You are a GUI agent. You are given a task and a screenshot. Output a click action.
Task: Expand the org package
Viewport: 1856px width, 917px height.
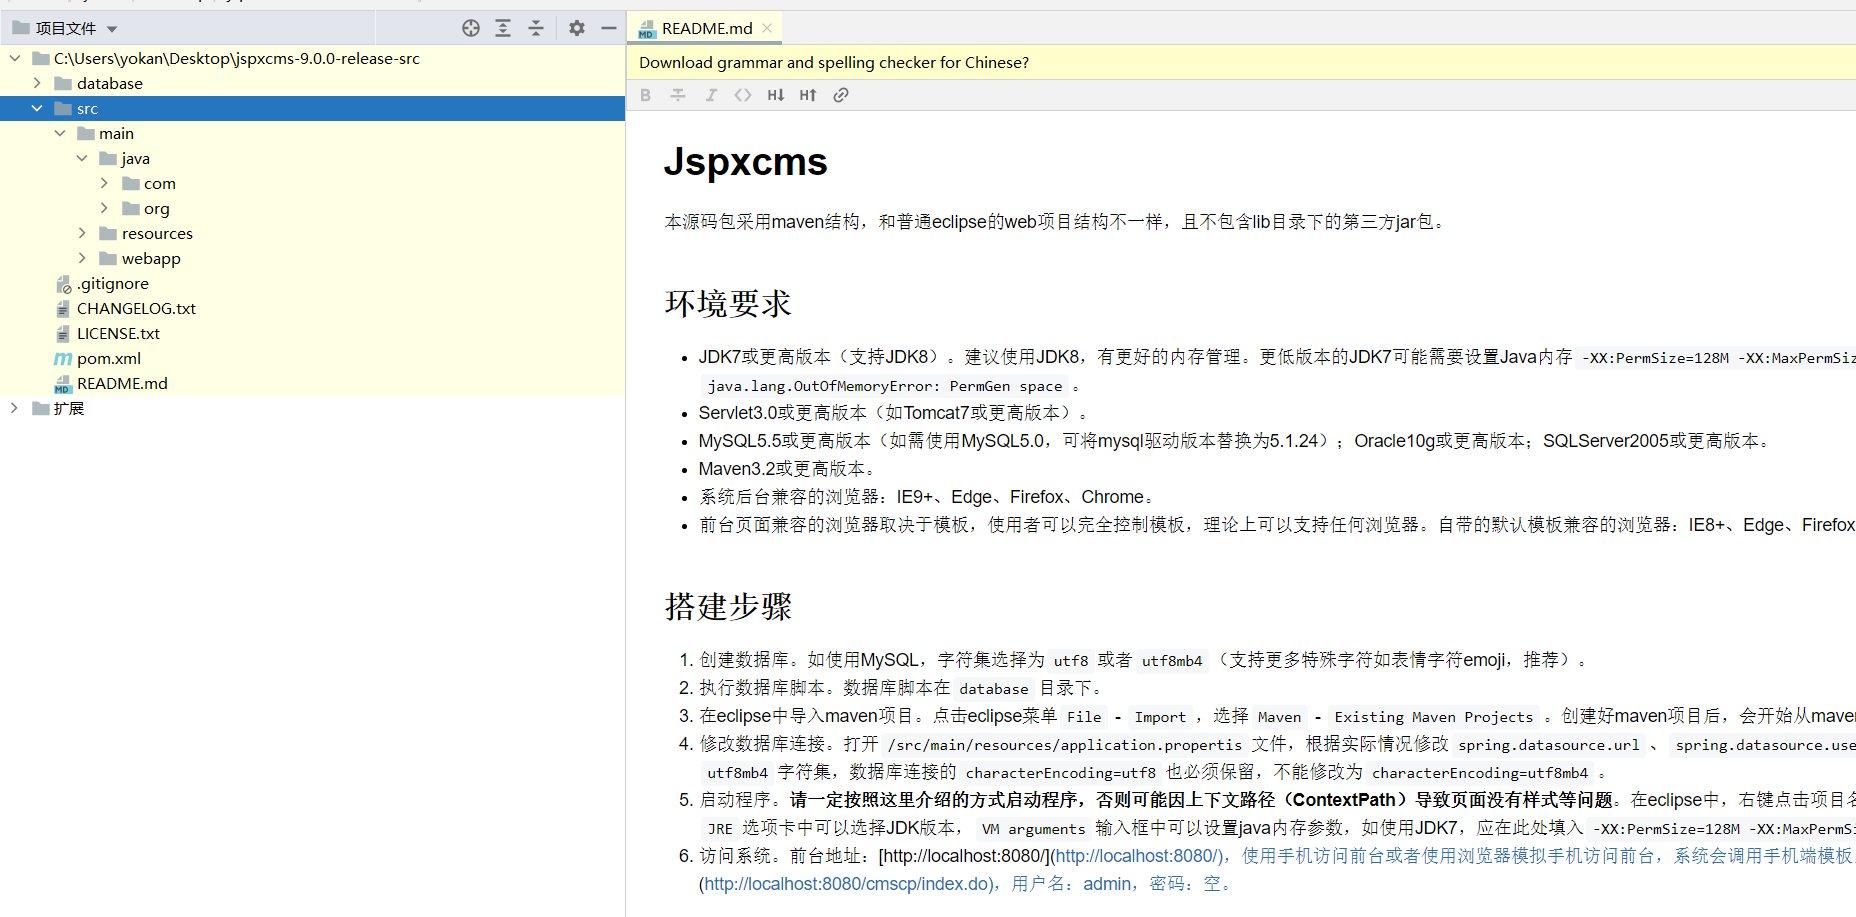(104, 208)
